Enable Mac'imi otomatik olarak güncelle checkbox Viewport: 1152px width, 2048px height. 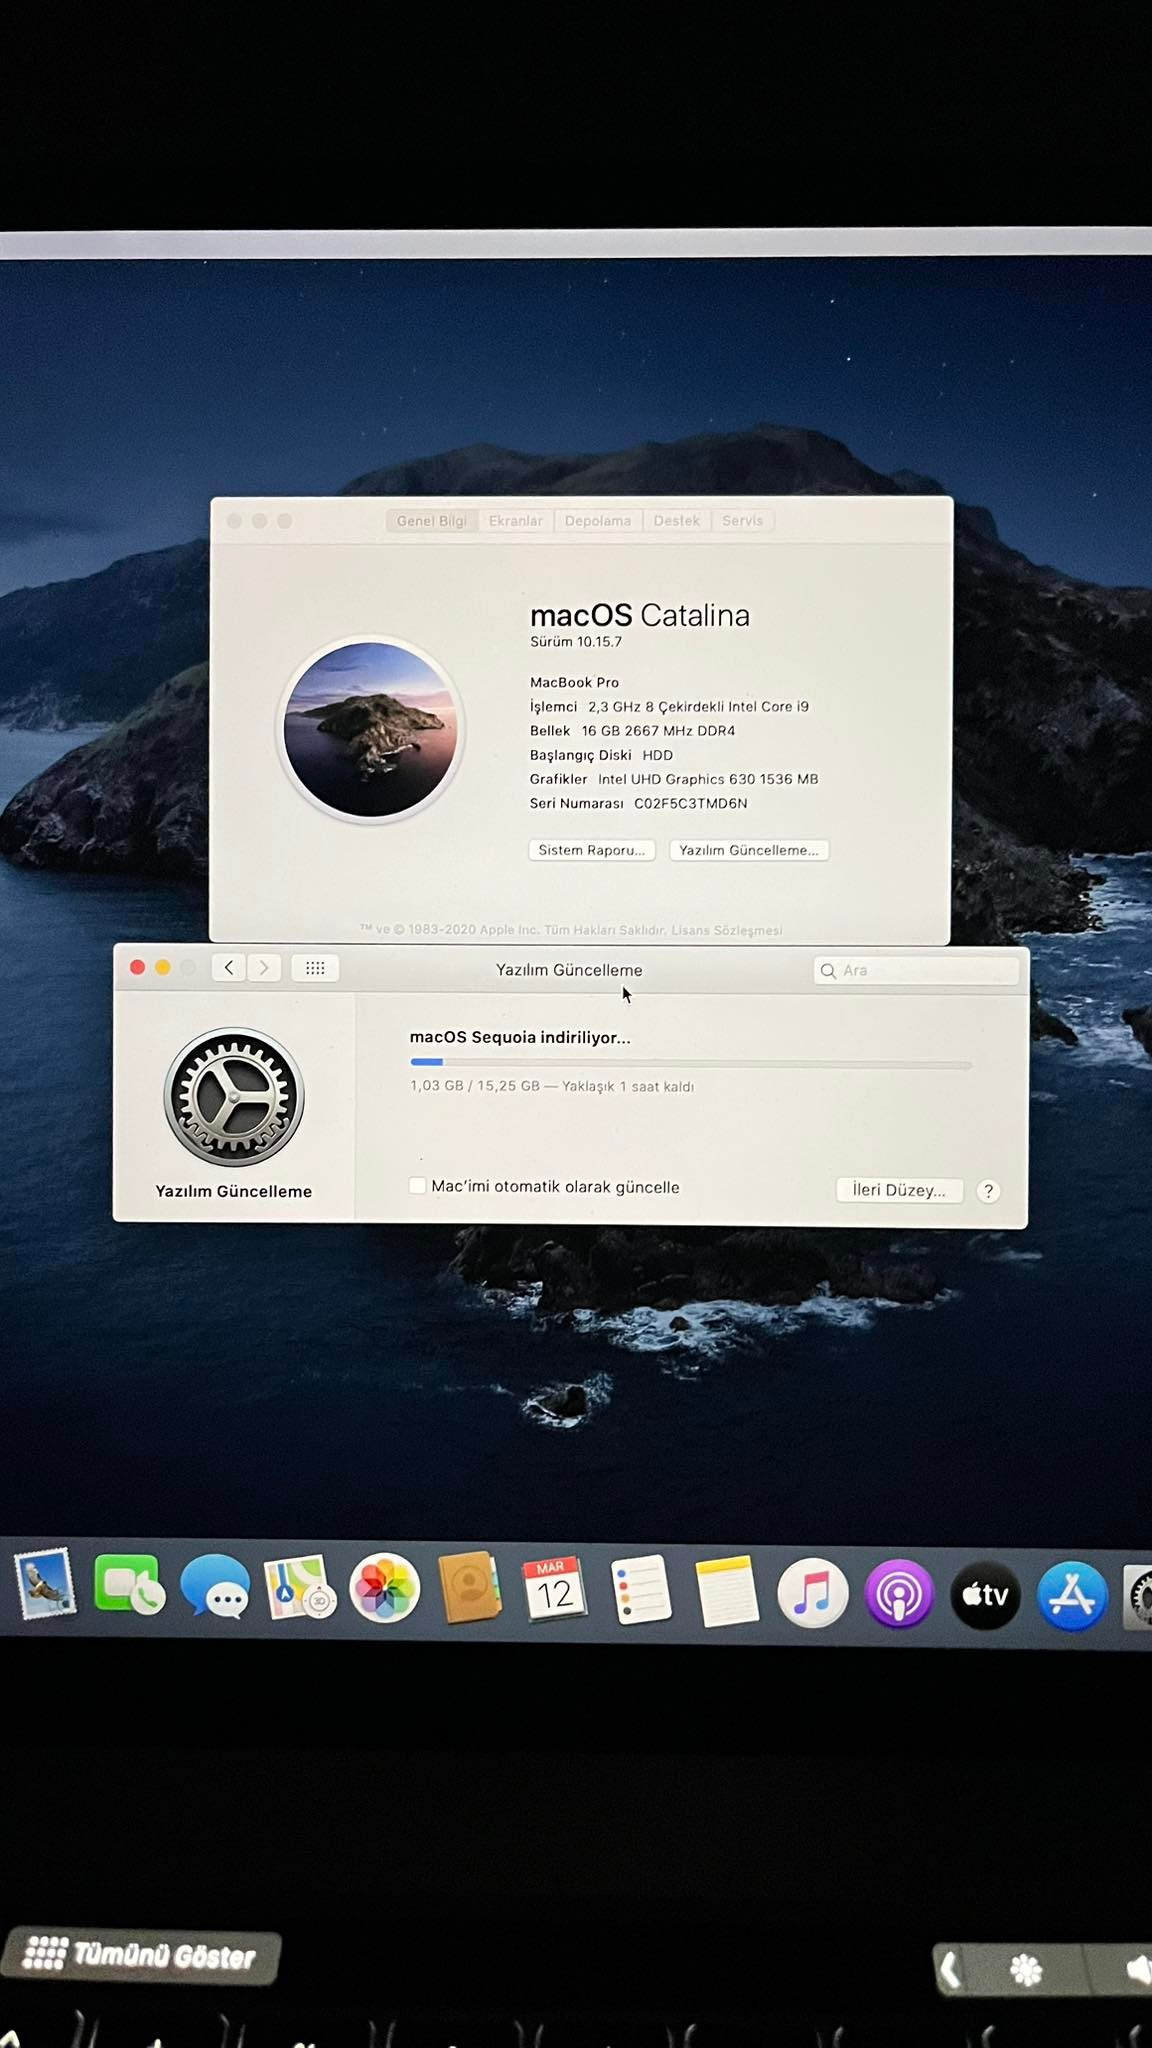(418, 1186)
